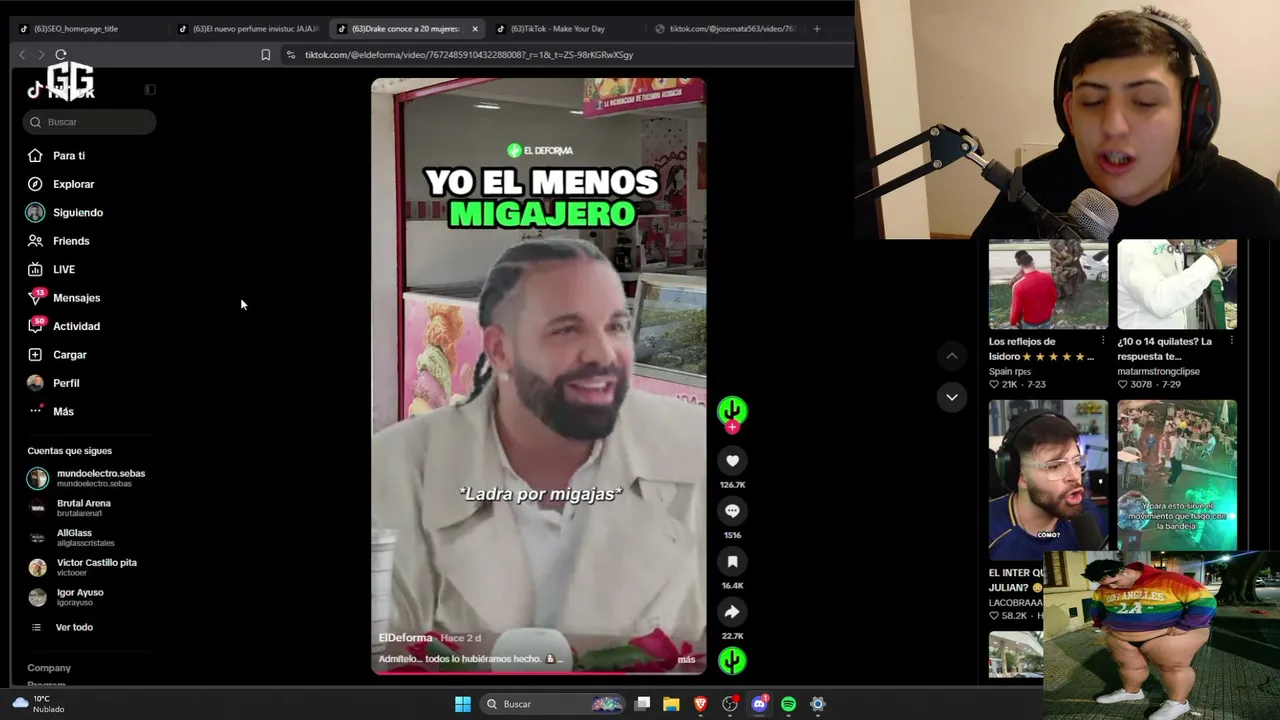Open mundoelectro.sebas followed account
Screen dimensions: 1280x720
pyautogui.click(x=88, y=478)
